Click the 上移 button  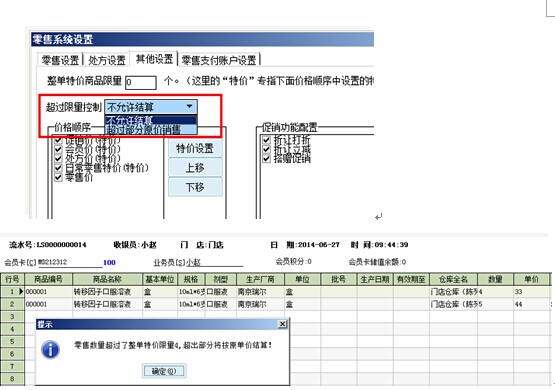[195, 167]
